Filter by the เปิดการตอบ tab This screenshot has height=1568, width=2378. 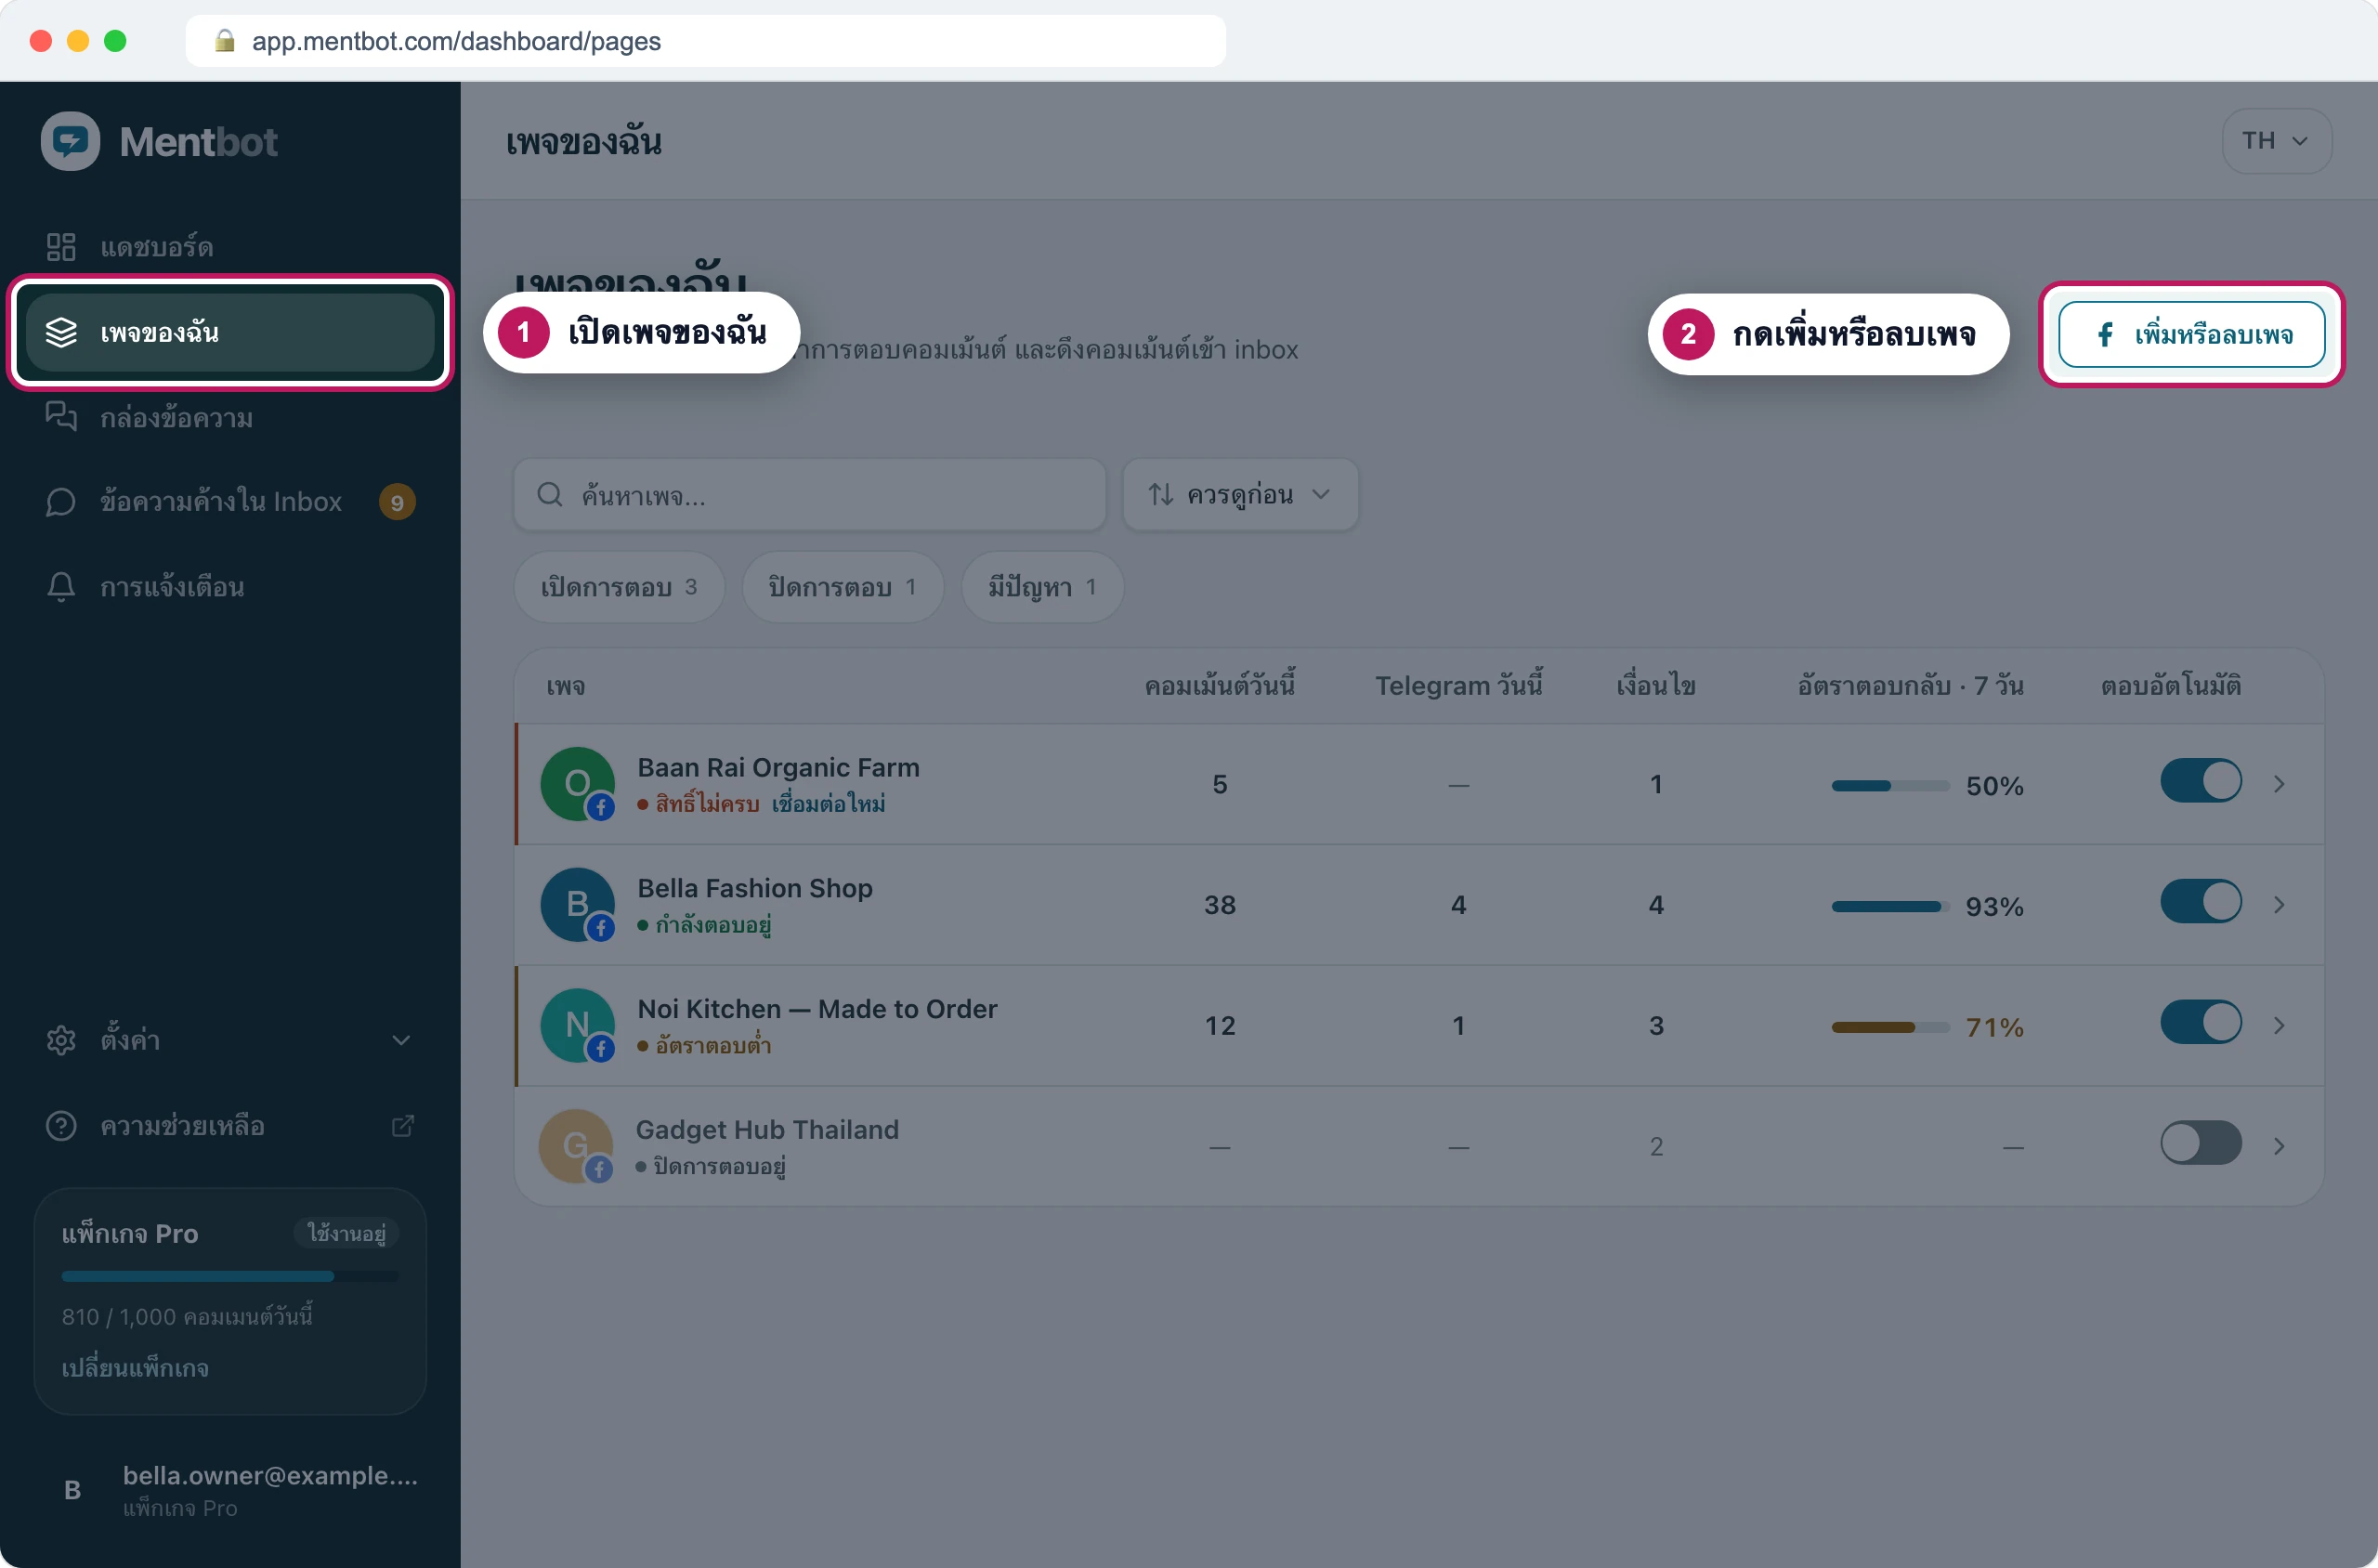pos(619,587)
